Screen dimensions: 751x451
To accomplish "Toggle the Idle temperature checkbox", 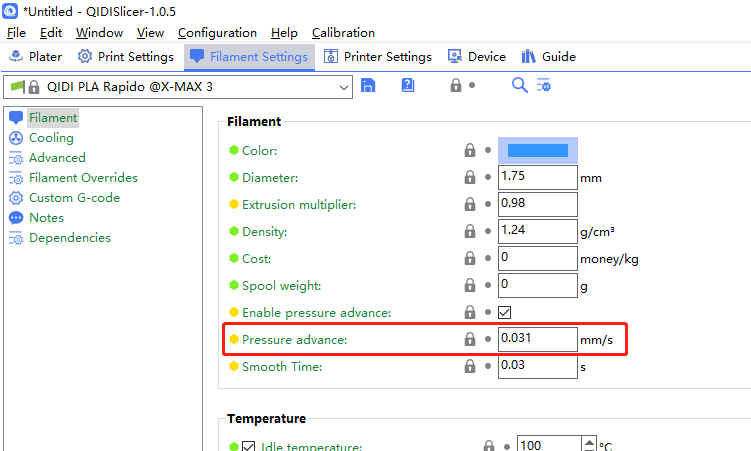I will click(x=248, y=446).
